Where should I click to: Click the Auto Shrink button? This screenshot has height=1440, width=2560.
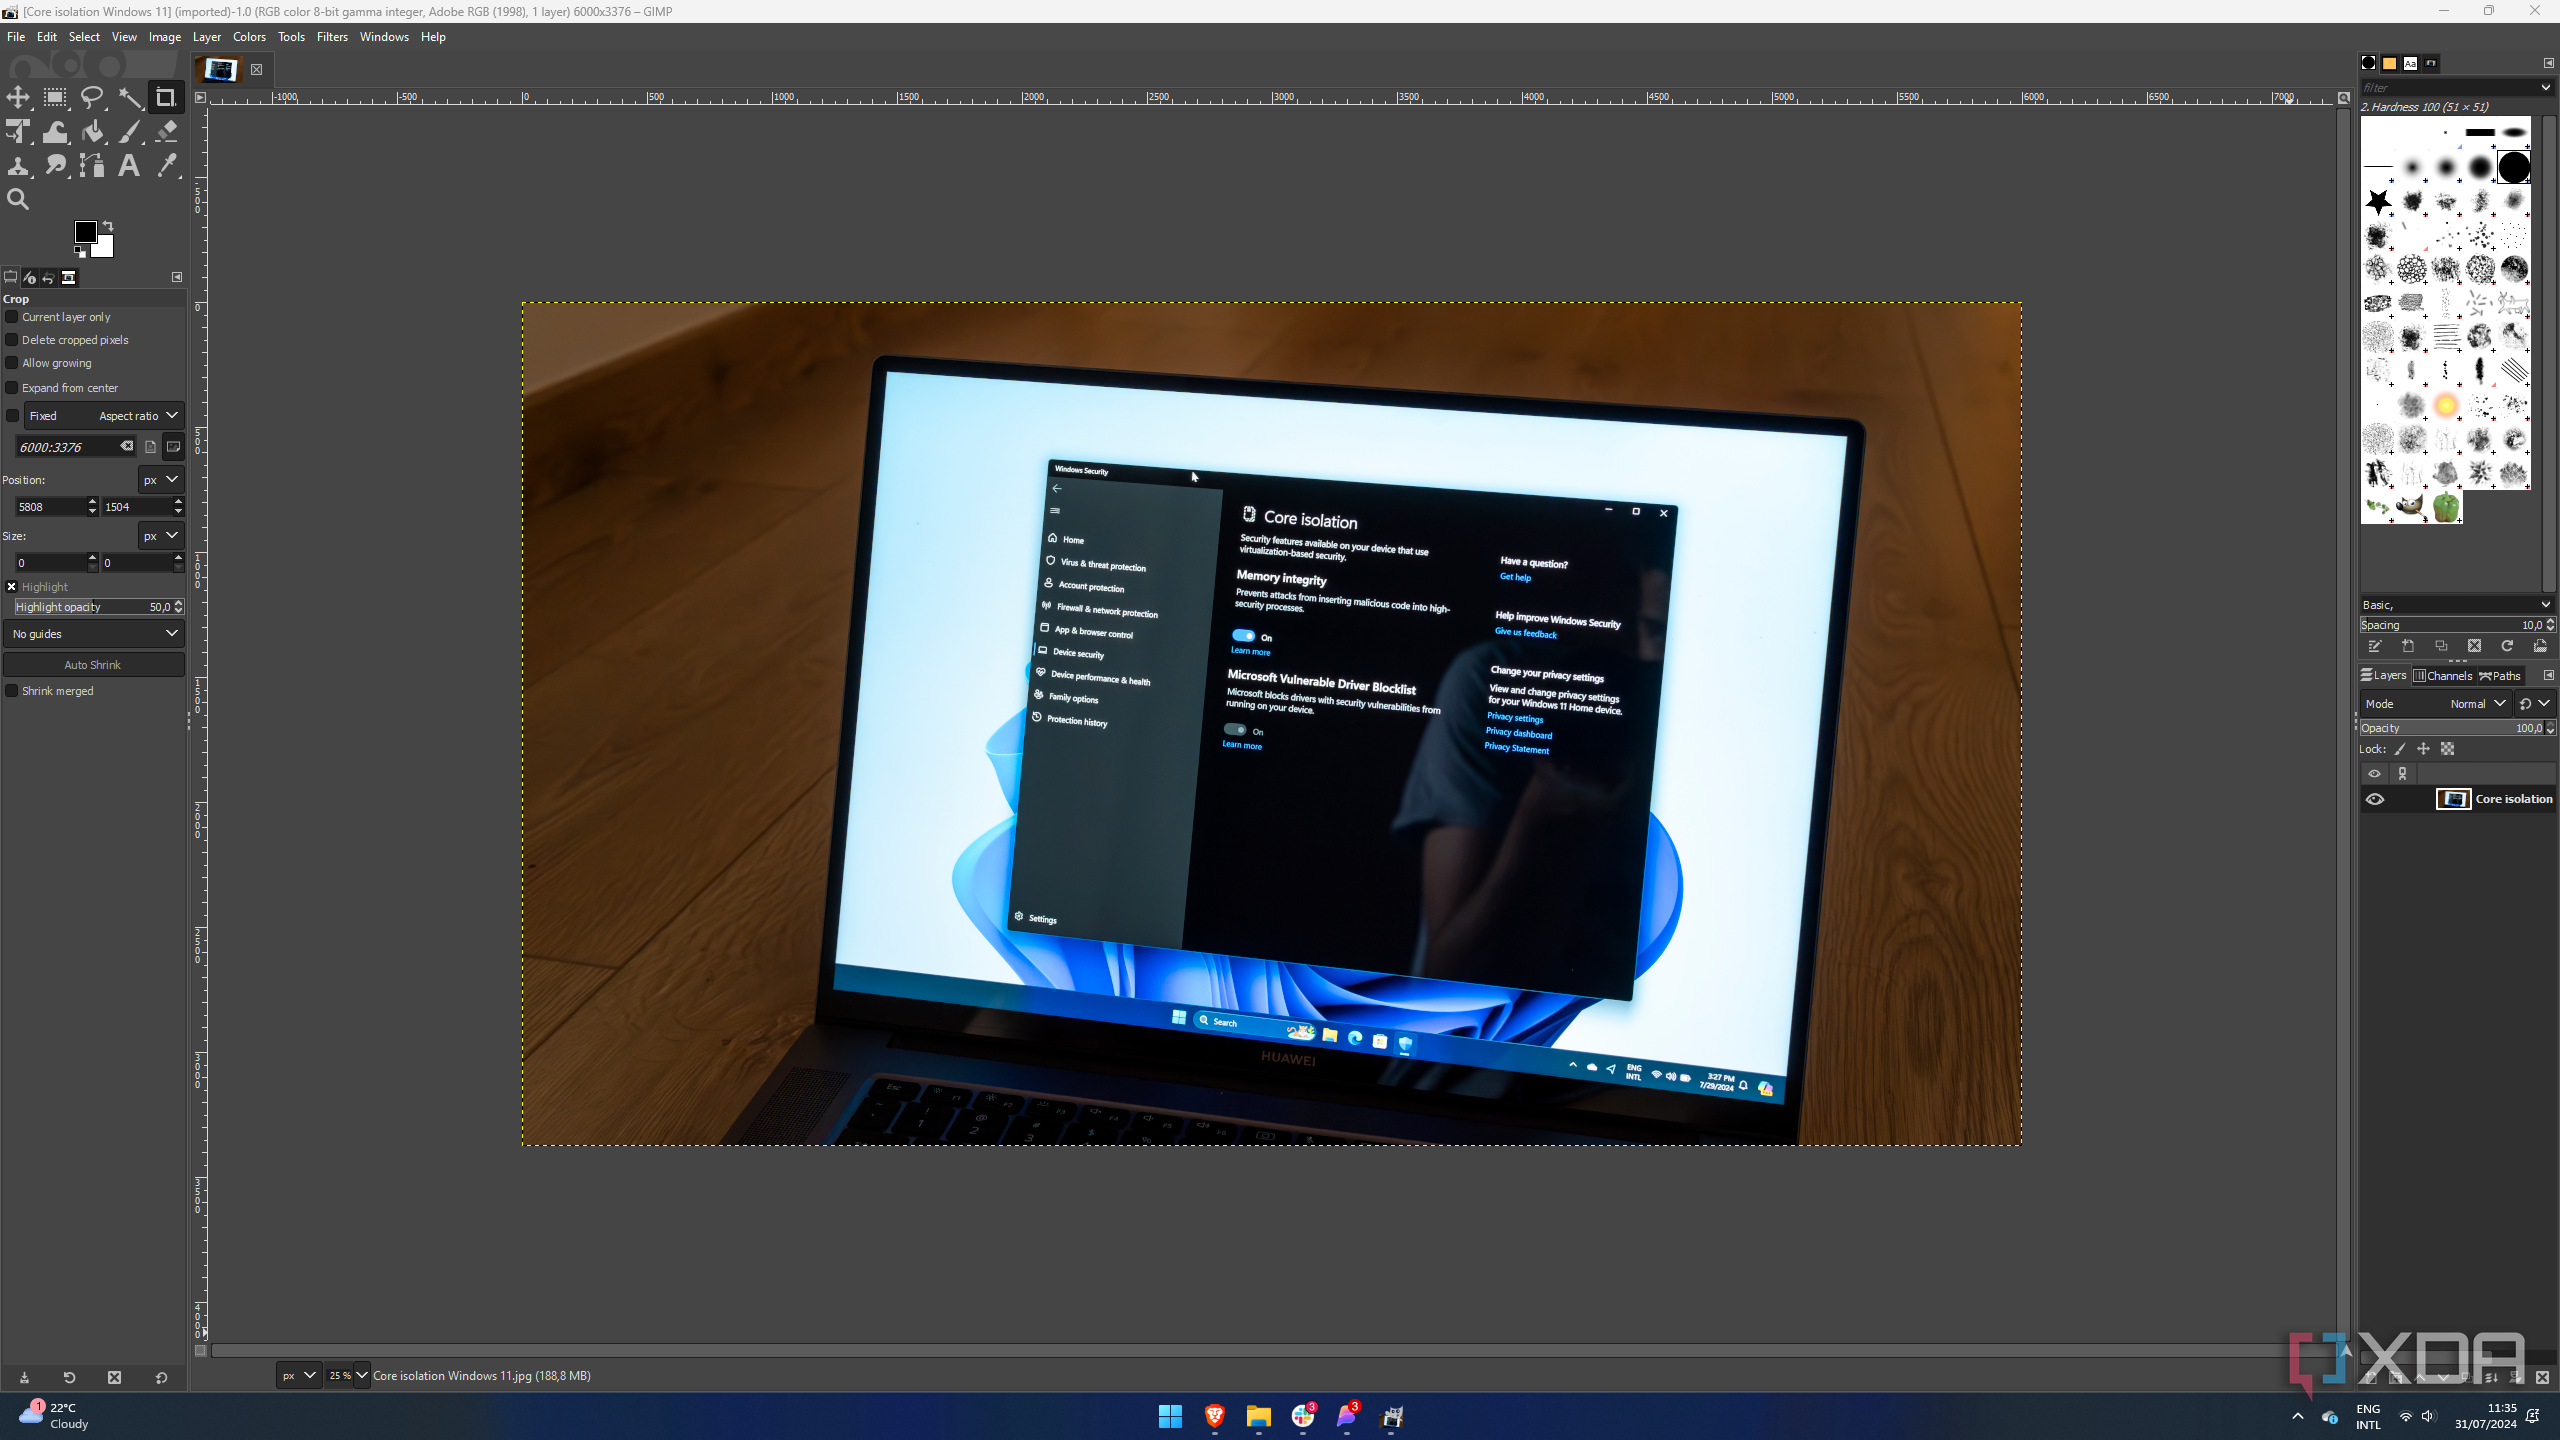pyautogui.click(x=93, y=665)
